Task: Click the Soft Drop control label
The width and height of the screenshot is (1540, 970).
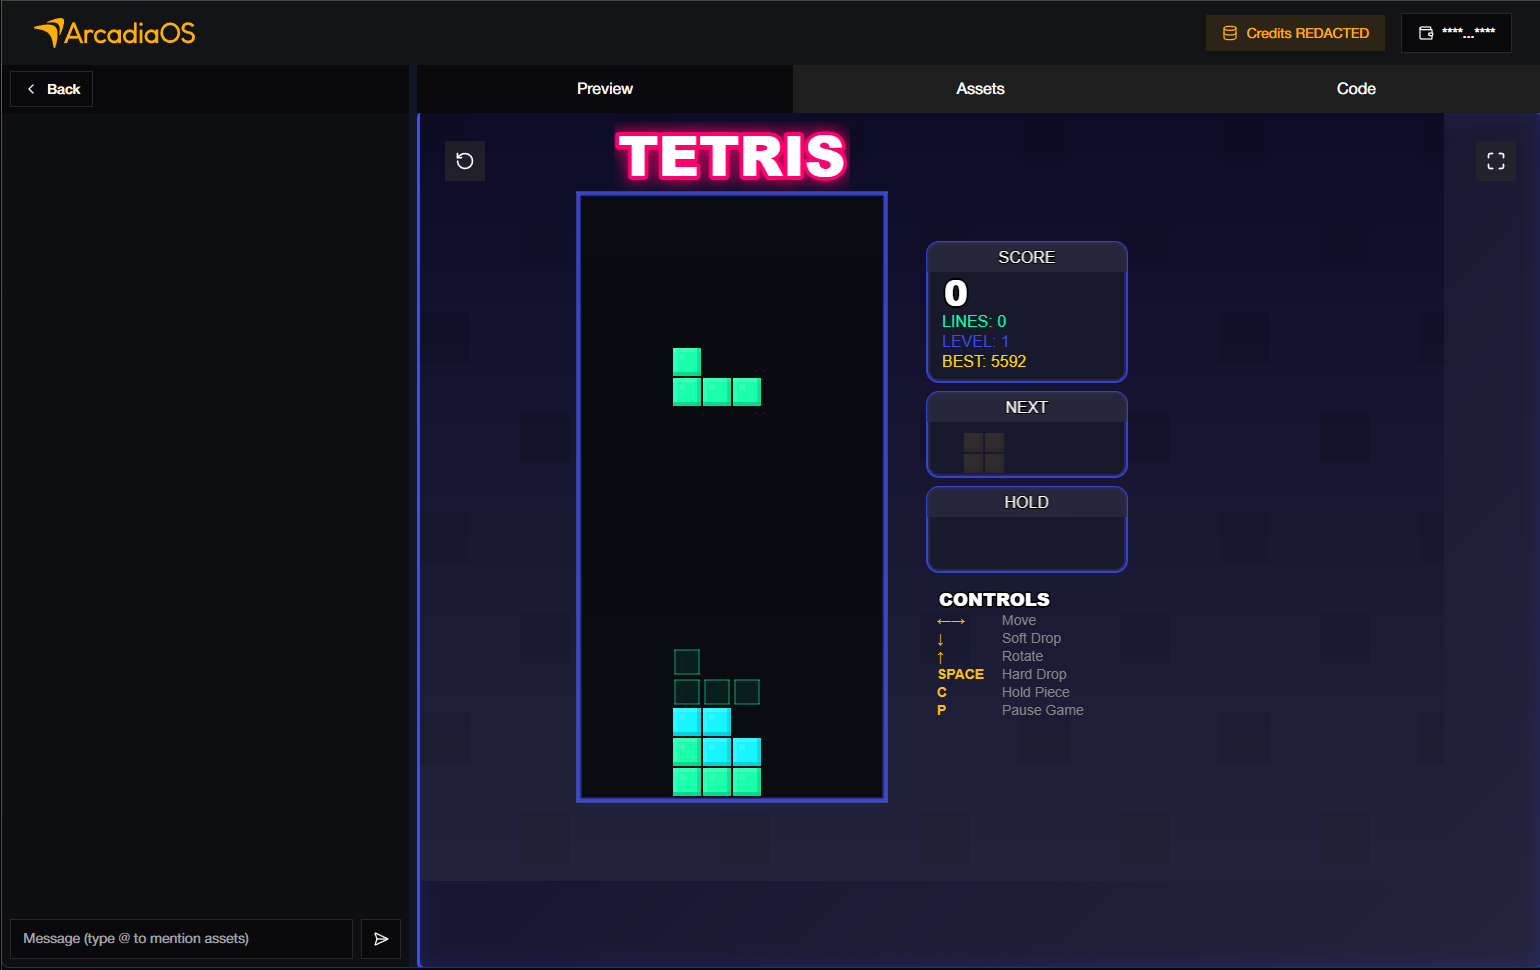Action: (1031, 638)
